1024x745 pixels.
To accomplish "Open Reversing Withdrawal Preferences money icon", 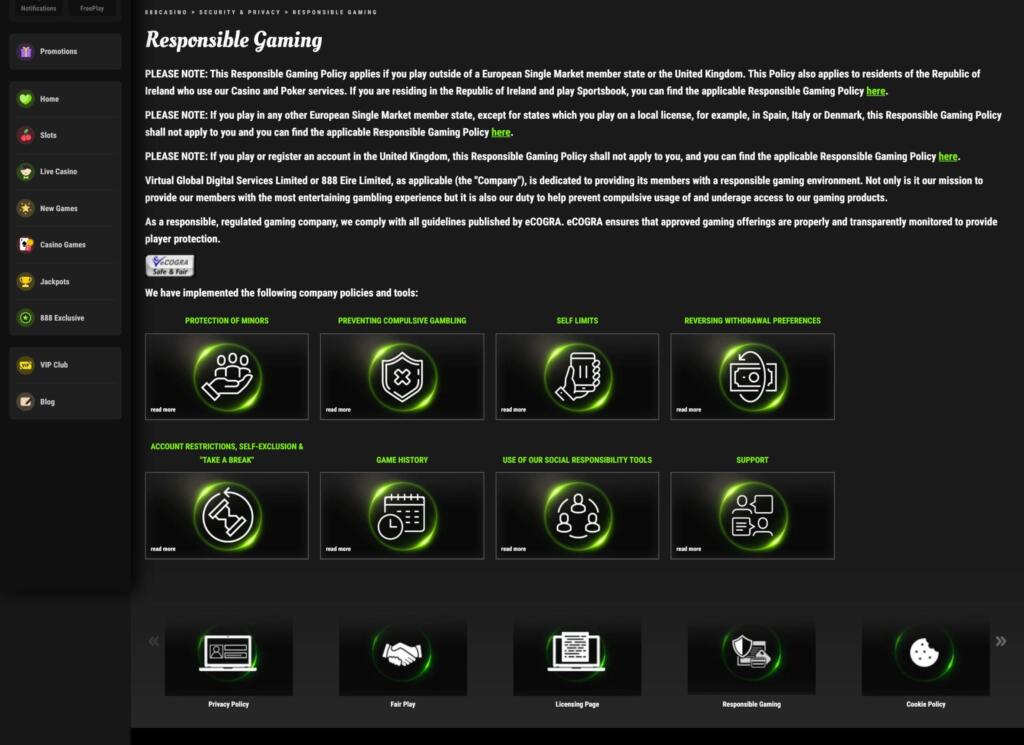I will coord(752,377).
